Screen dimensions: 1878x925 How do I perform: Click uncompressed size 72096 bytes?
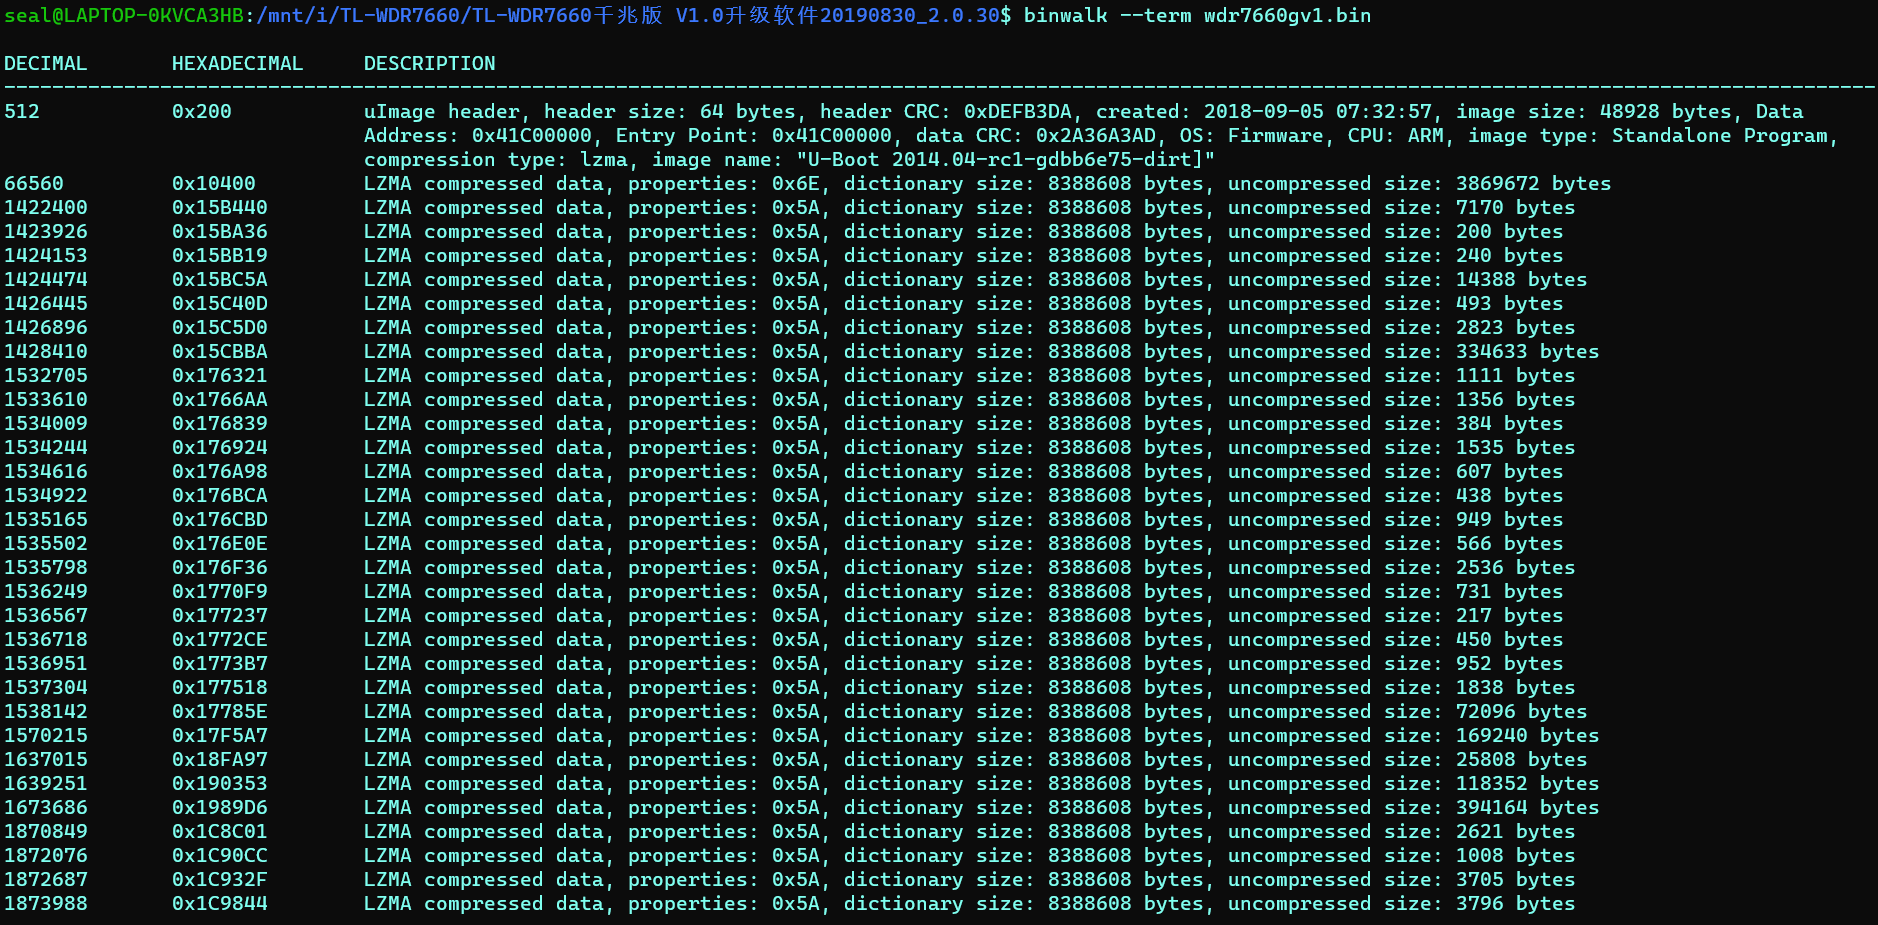click(1521, 711)
